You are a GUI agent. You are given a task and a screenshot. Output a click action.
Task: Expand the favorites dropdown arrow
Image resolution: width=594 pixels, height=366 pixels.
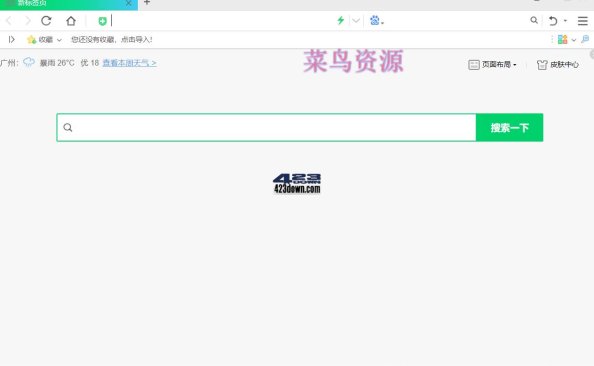59,40
